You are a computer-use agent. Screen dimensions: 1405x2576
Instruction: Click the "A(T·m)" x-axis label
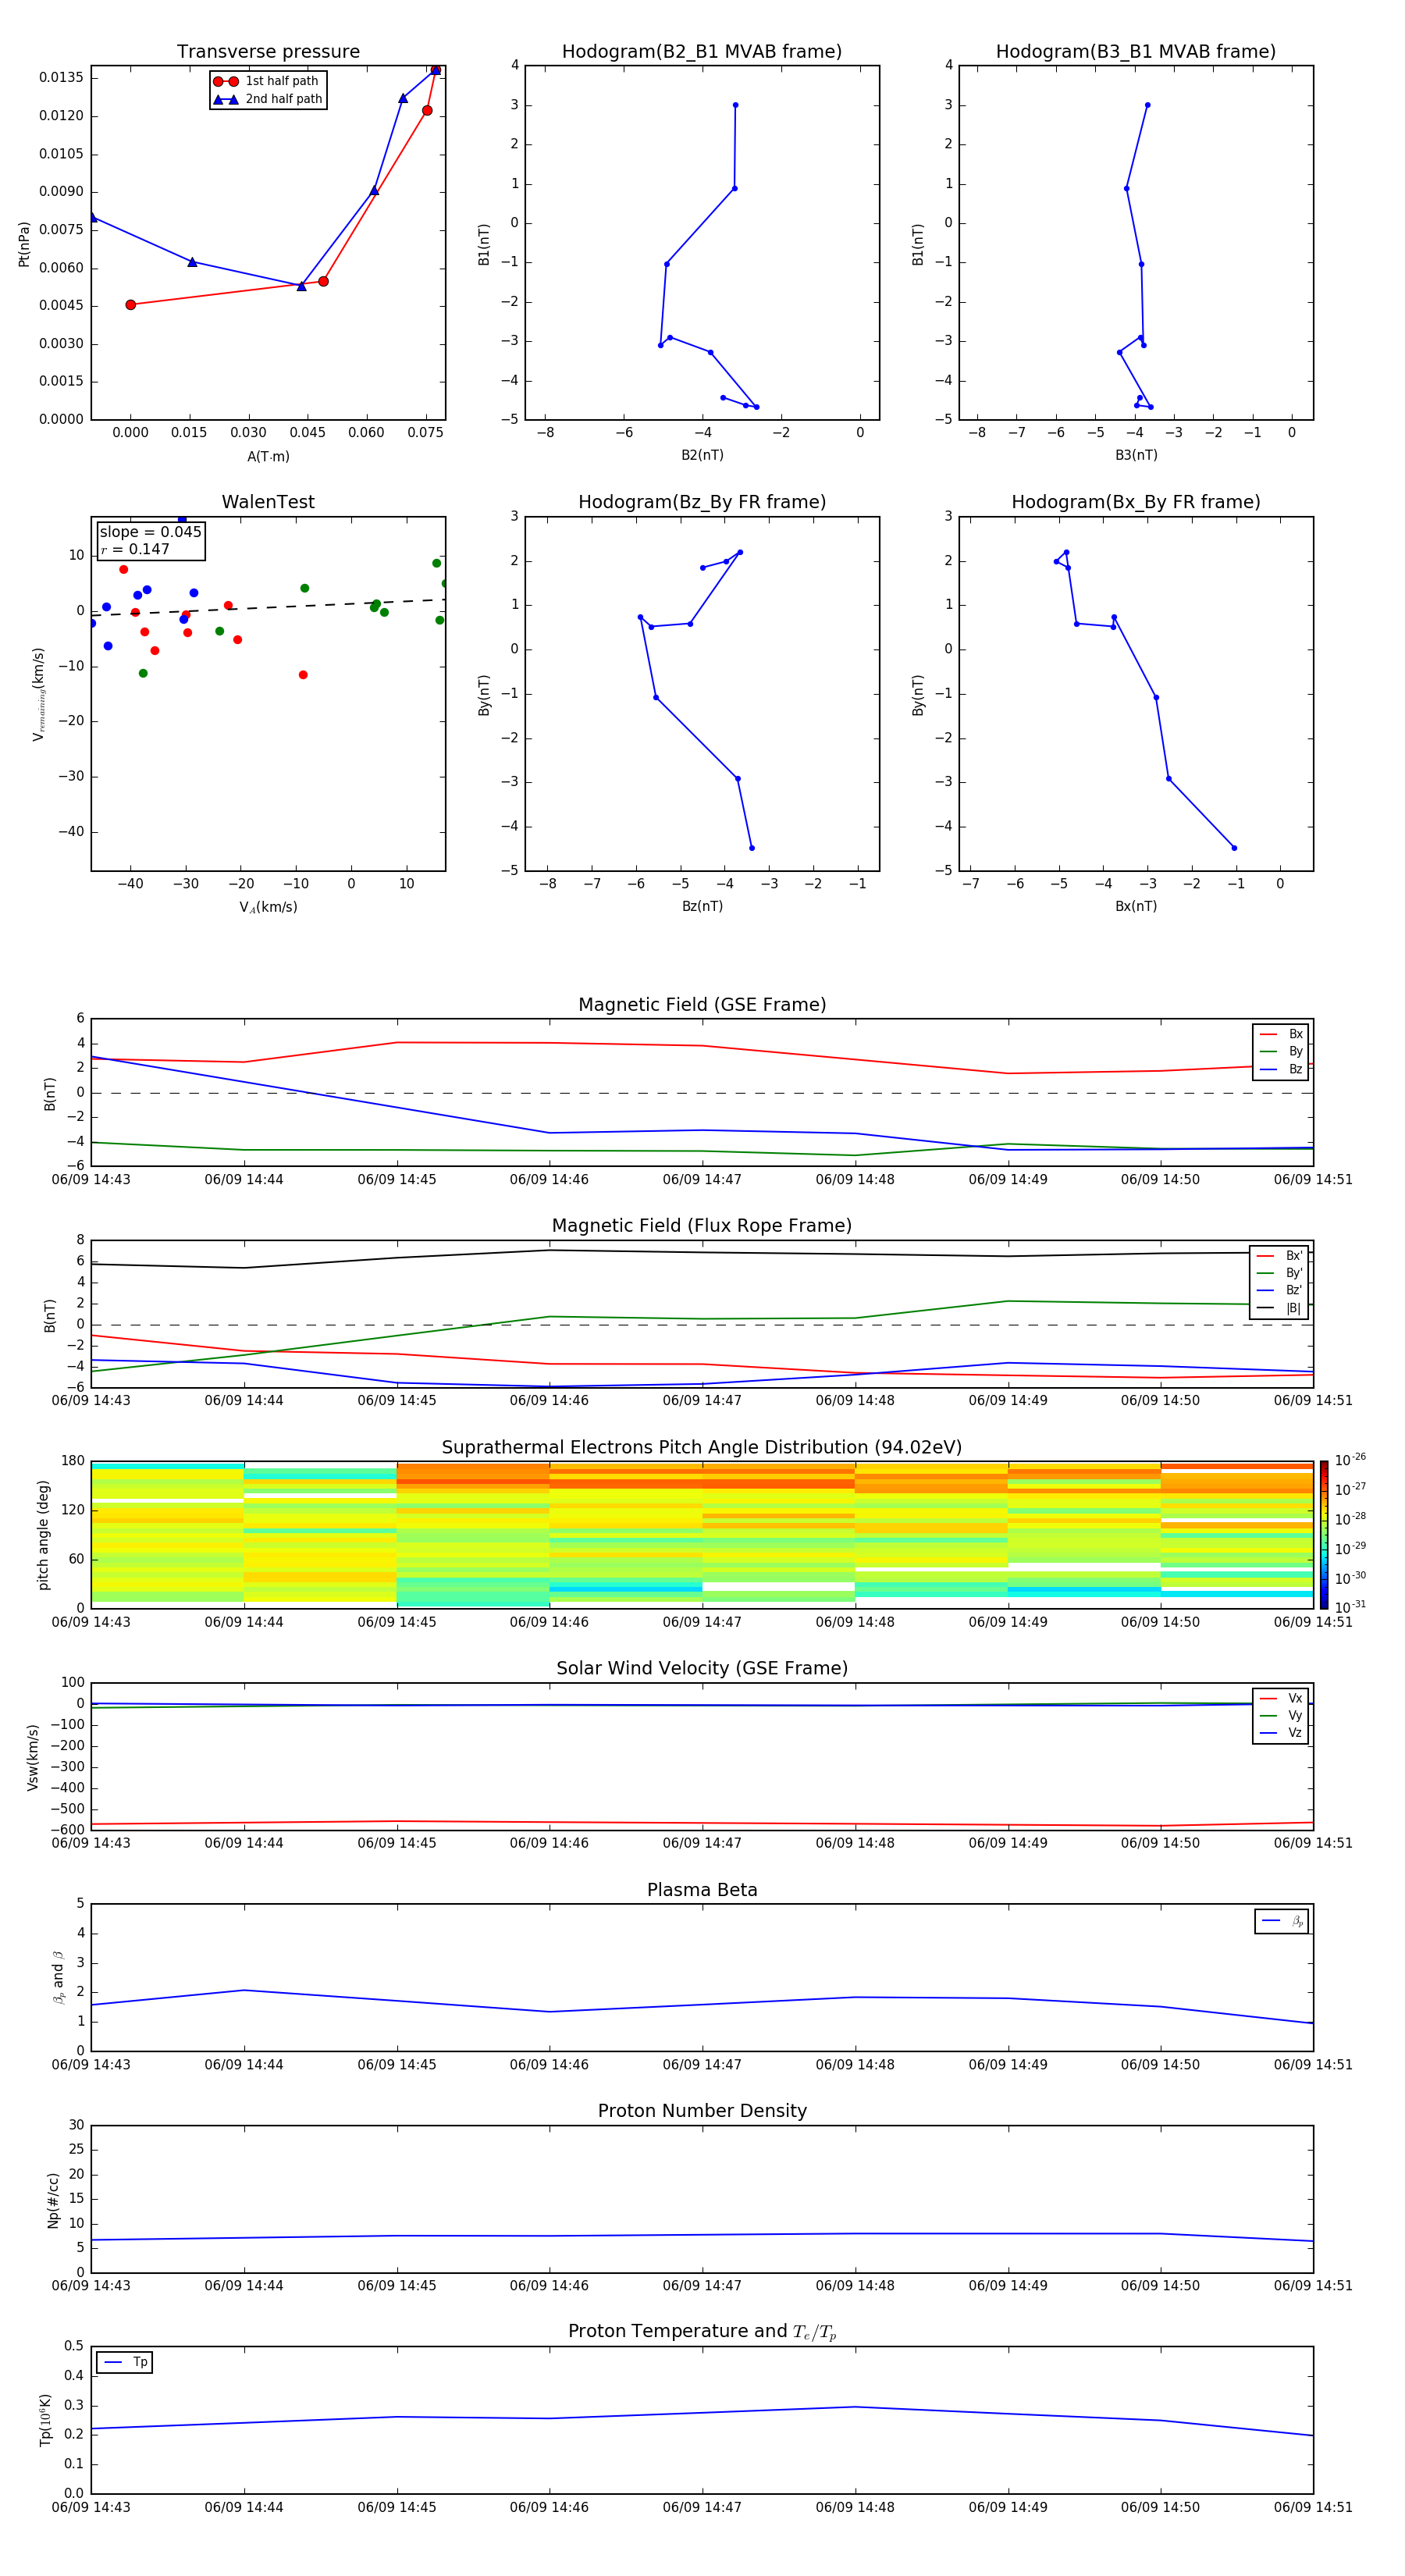point(268,456)
